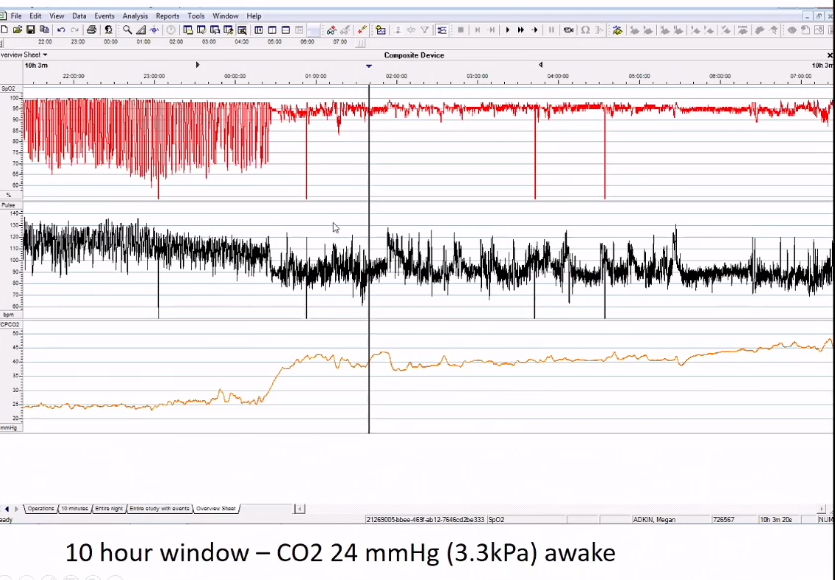This screenshot has width=835, height=580.
Task: Select the Overview Sheet tab
Action: point(215,508)
